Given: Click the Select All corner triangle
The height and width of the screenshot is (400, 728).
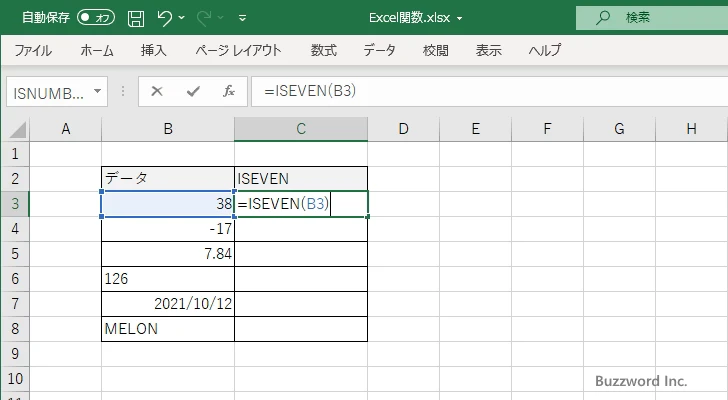Looking at the screenshot, I should [18, 129].
